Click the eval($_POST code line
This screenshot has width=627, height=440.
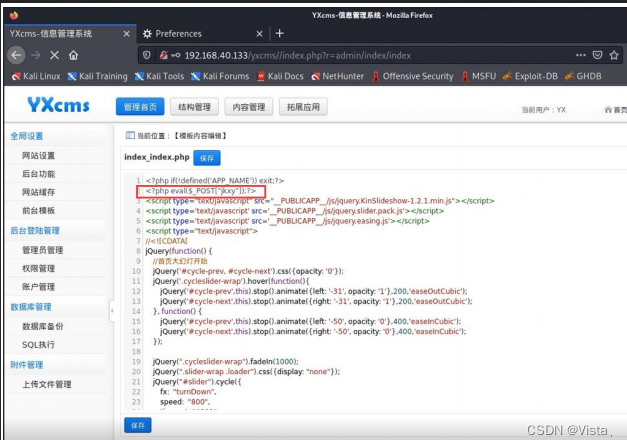pos(201,191)
